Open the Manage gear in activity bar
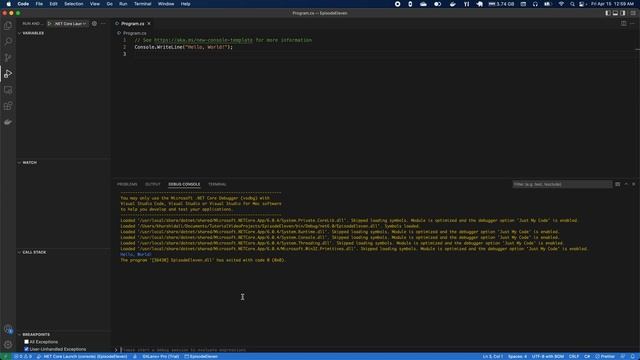The height and width of the screenshot is (360, 640). [x=8, y=344]
